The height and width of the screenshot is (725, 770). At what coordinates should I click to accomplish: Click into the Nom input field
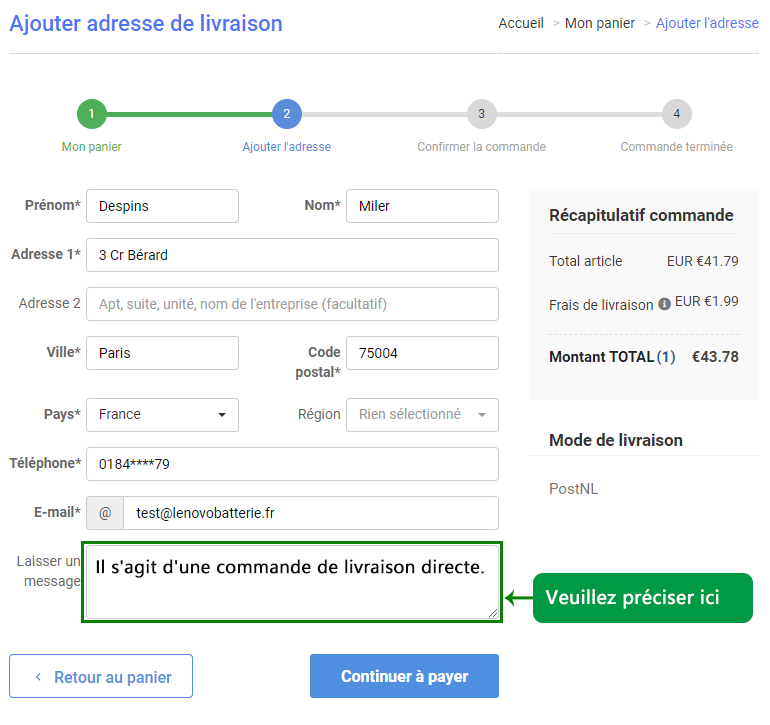coord(422,206)
